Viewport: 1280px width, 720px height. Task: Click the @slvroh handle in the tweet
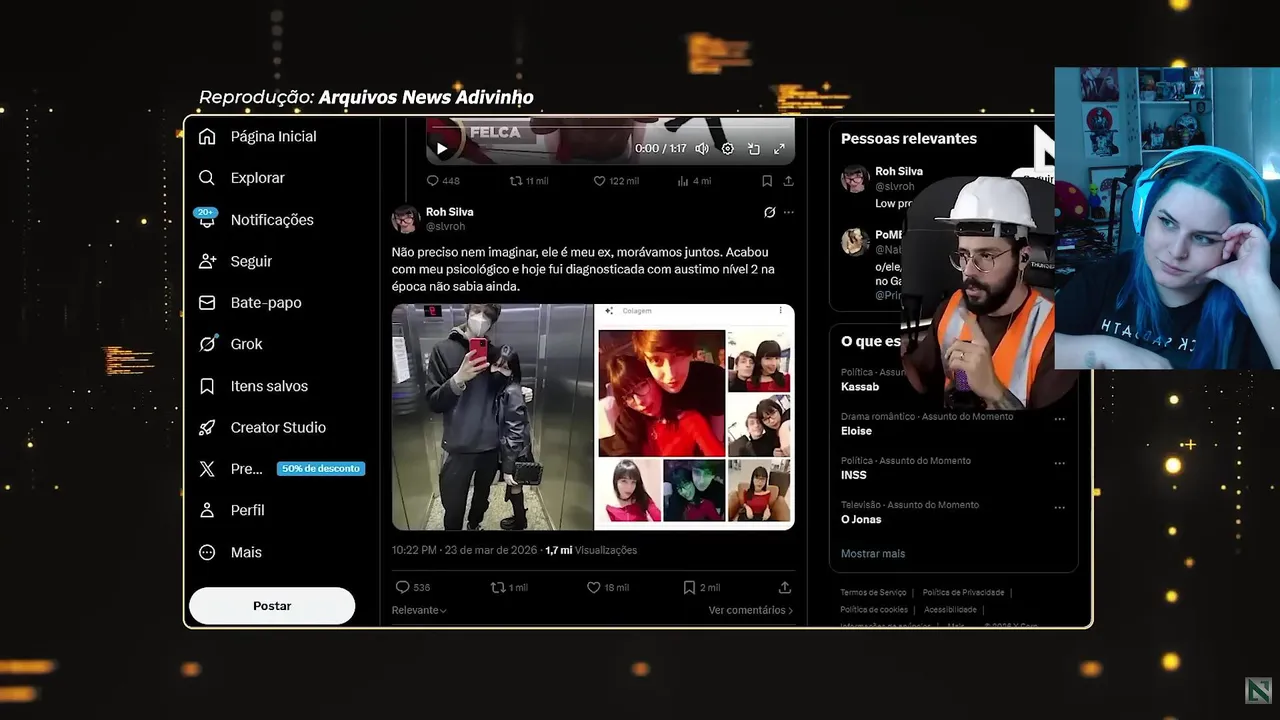(x=446, y=227)
